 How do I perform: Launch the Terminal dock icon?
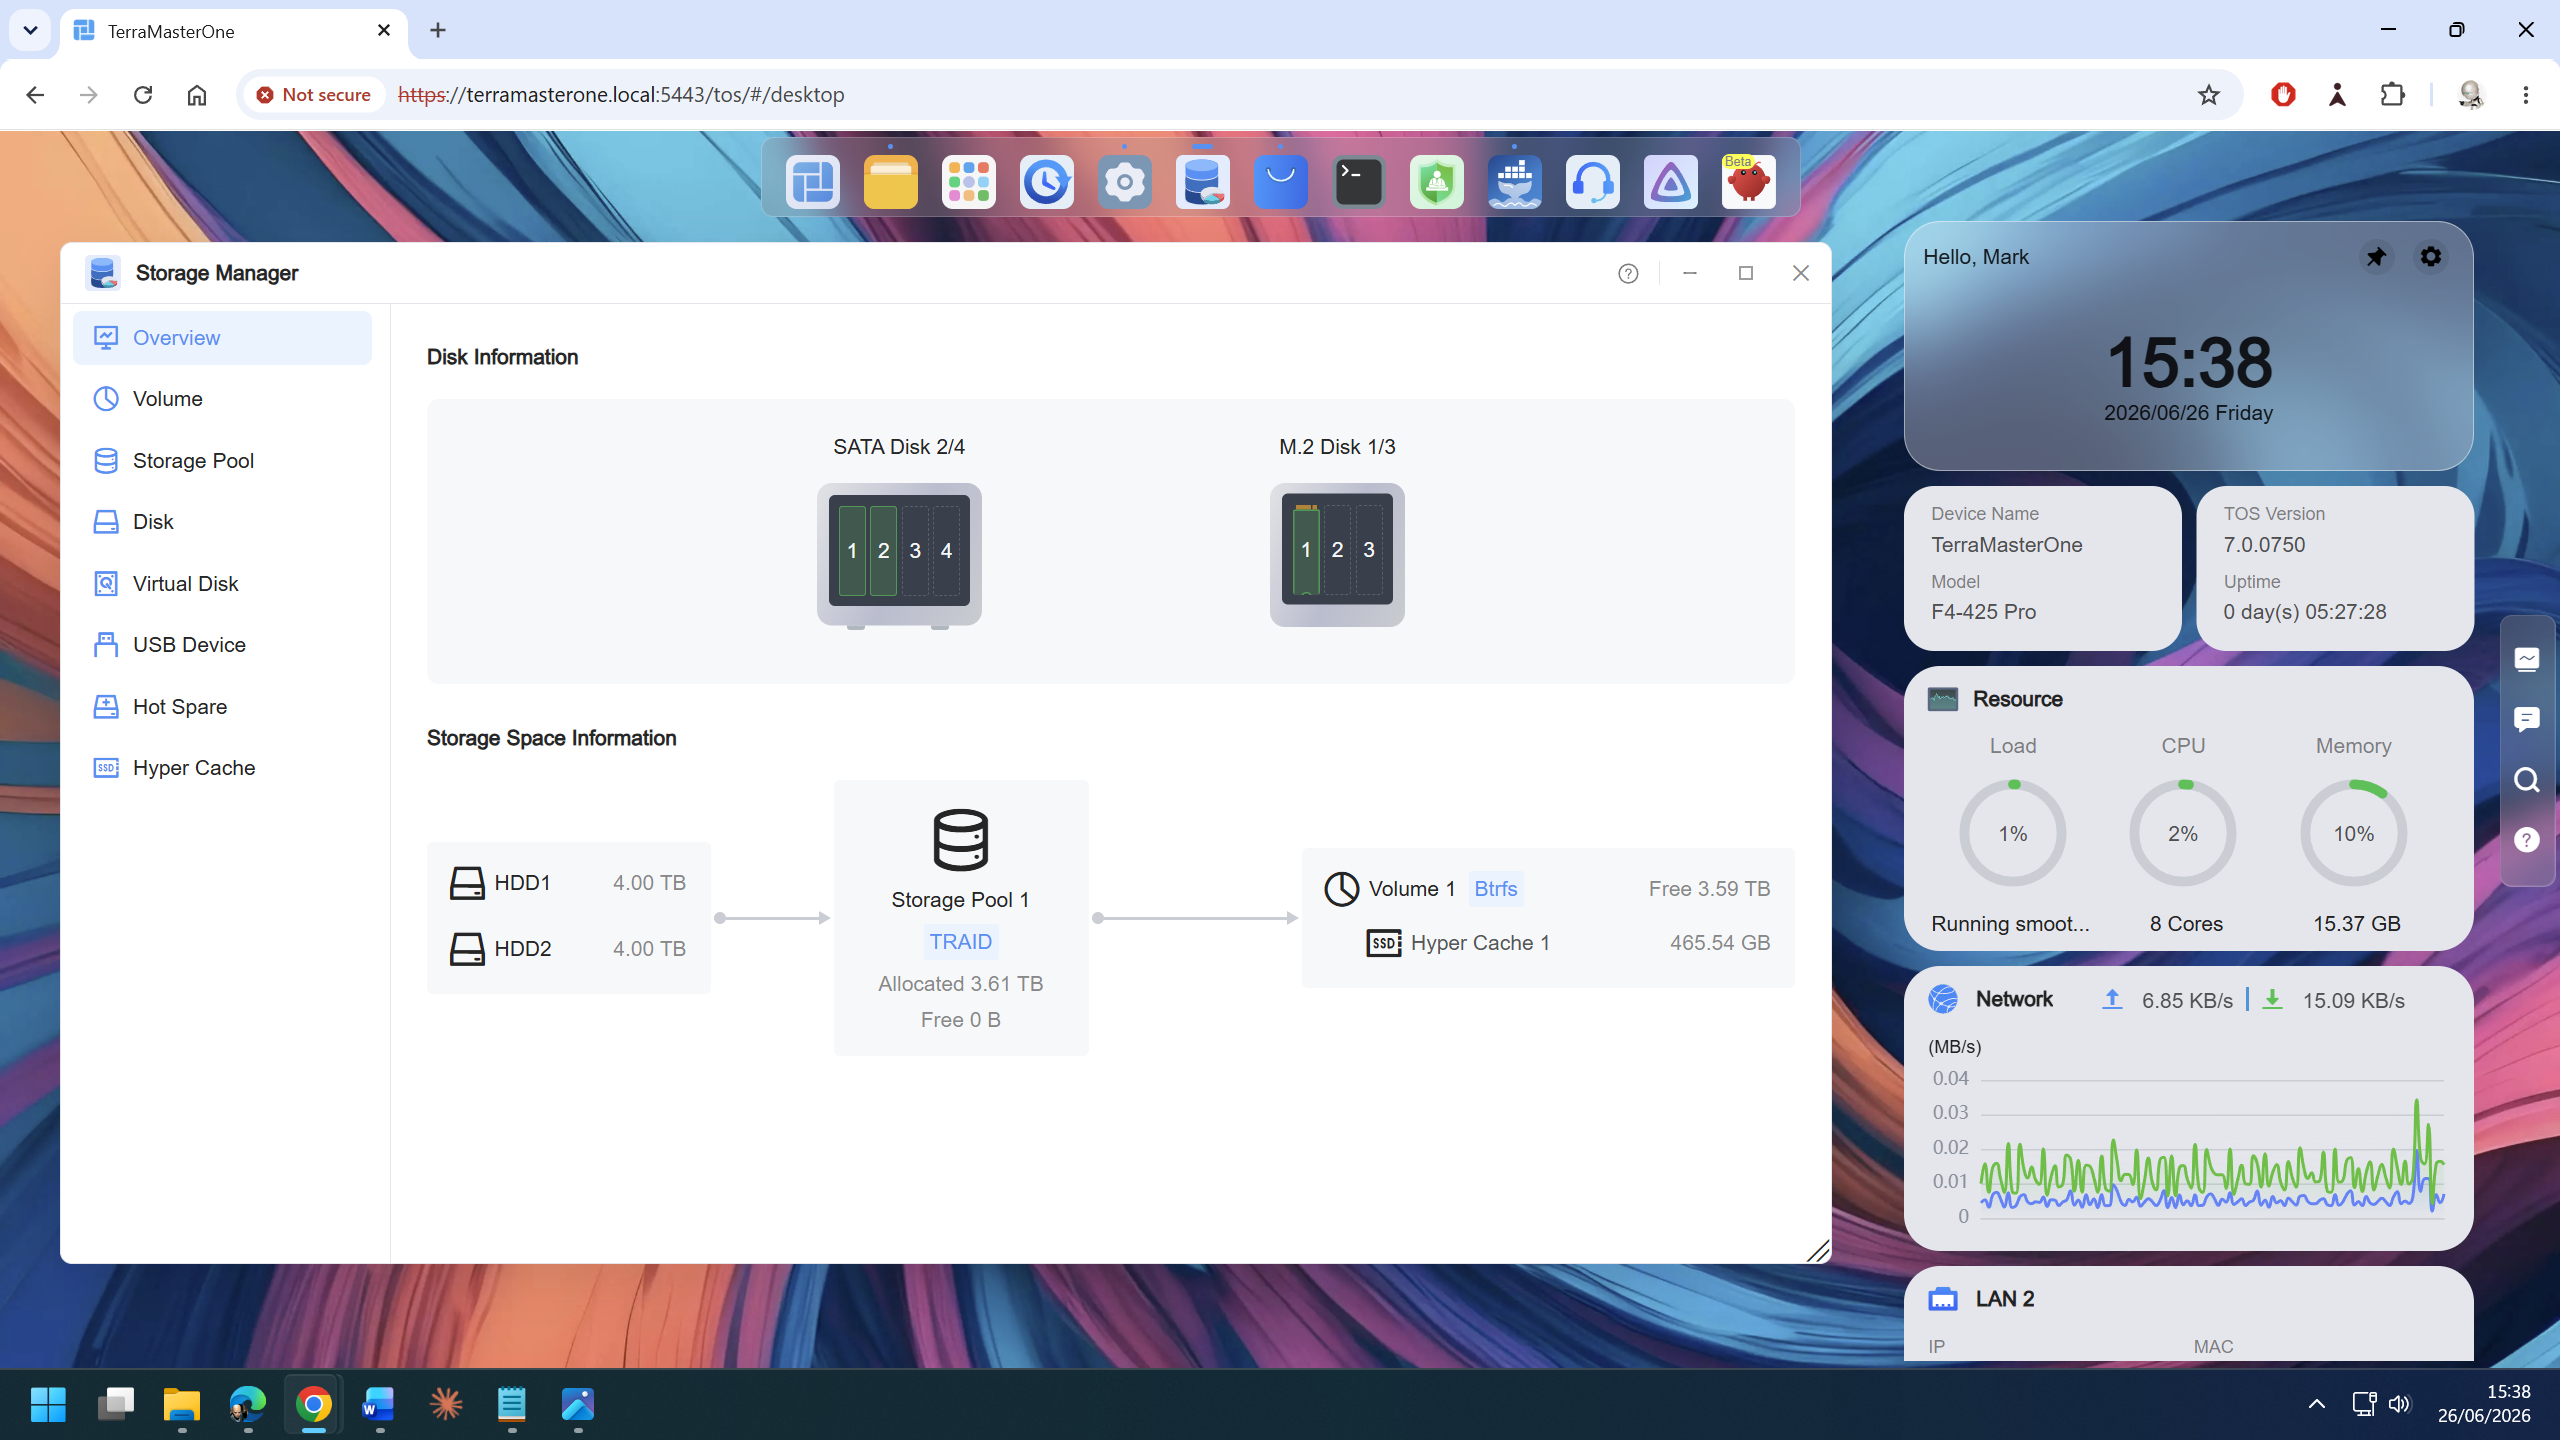tap(1358, 182)
